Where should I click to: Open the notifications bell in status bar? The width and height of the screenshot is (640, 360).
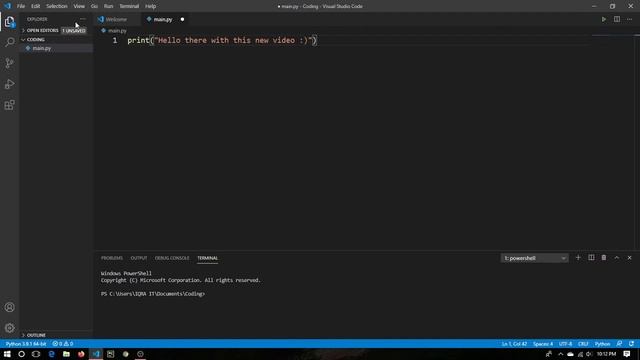point(631,344)
